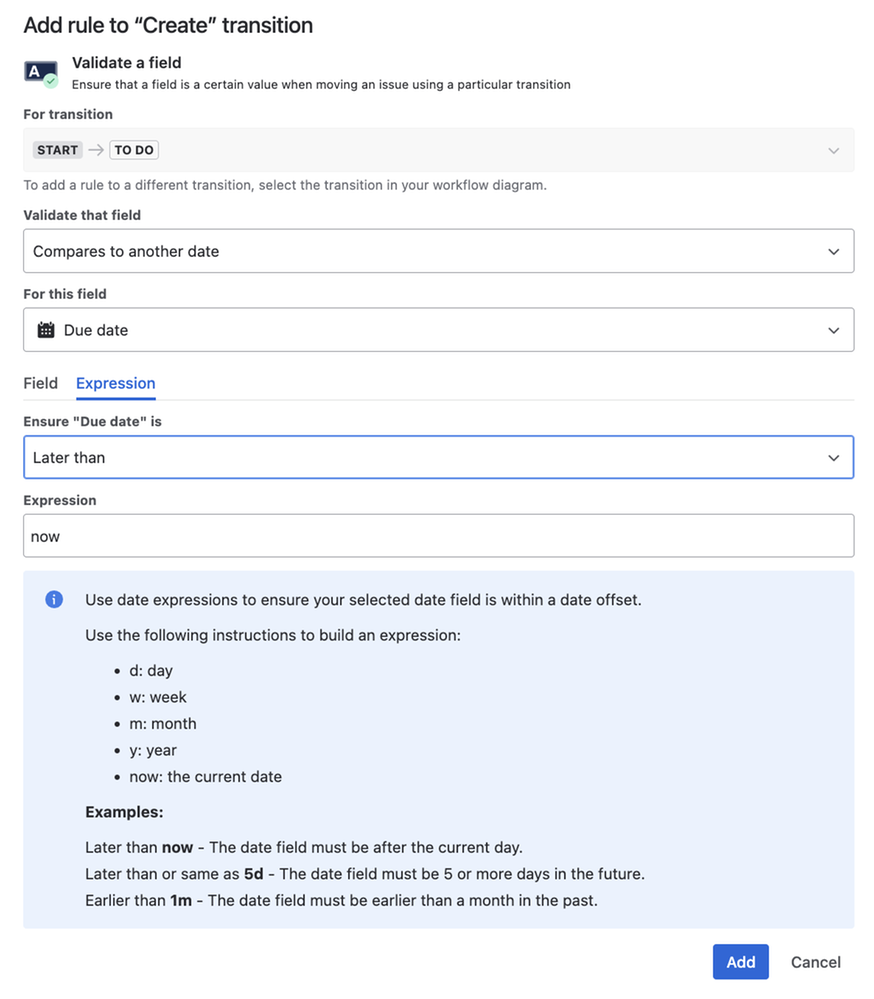Switch to the Field tab
Screen dimensions: 874x999
point(41,383)
